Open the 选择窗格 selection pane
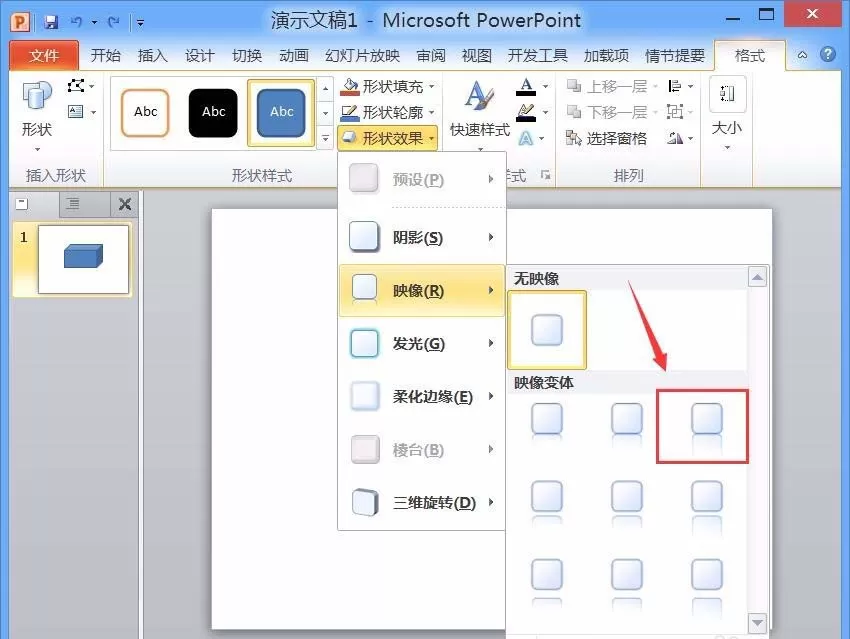 [606, 139]
